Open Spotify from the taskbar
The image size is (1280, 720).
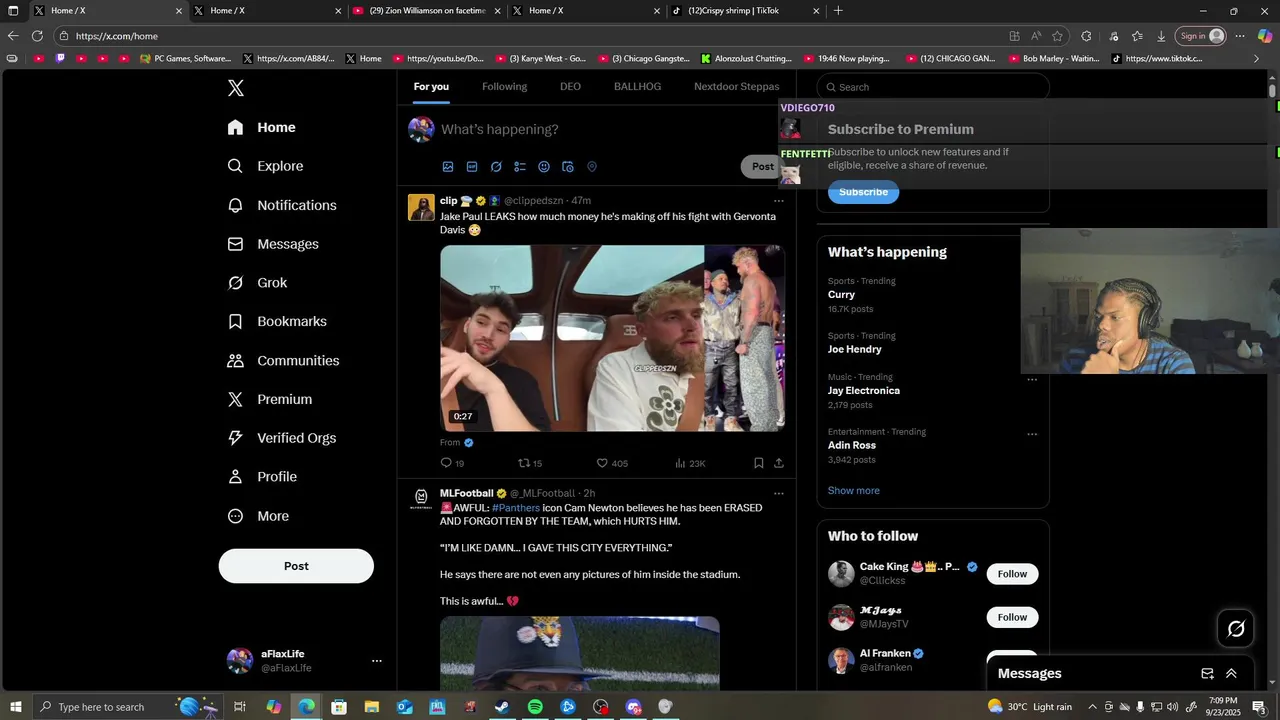(535, 707)
